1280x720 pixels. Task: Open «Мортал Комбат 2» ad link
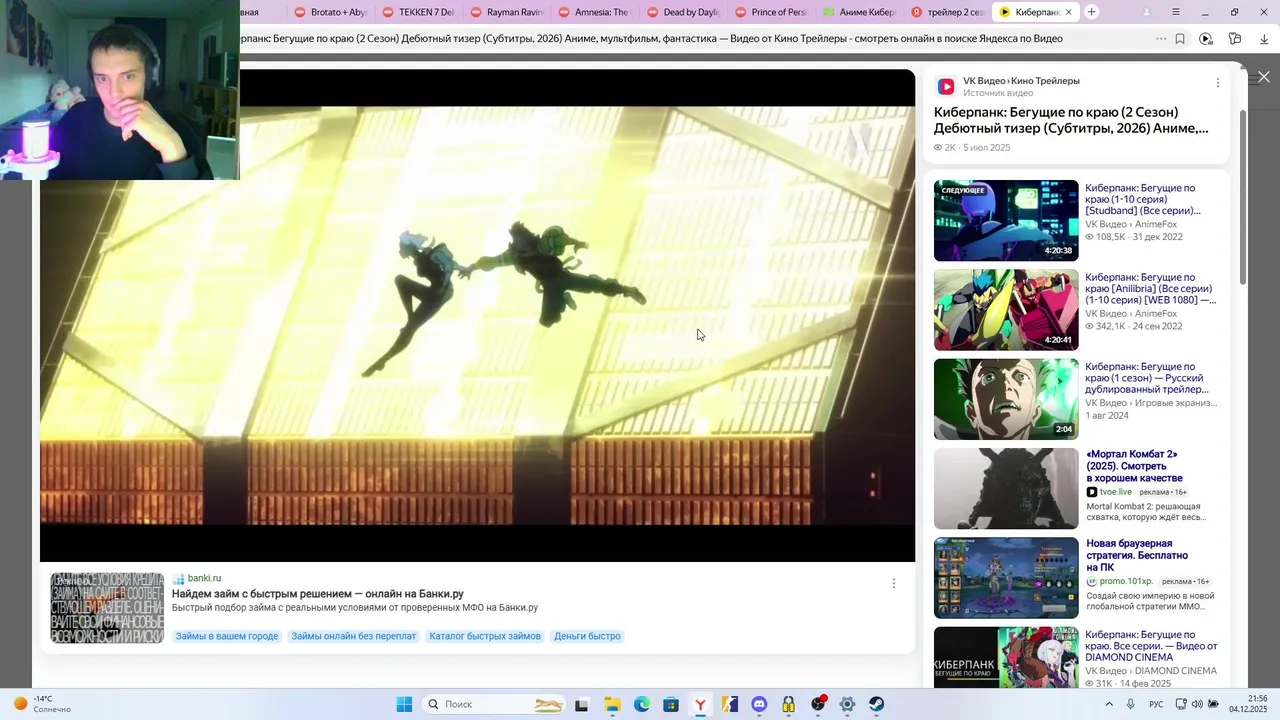[x=1134, y=466]
